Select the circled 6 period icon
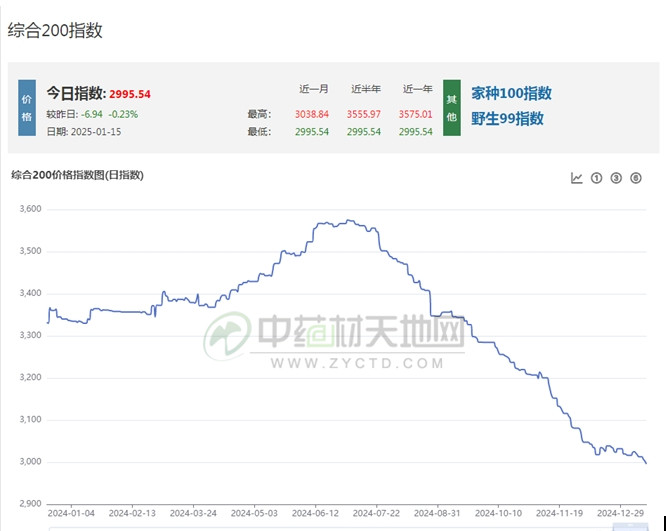This screenshot has width=666, height=531. coord(636,178)
